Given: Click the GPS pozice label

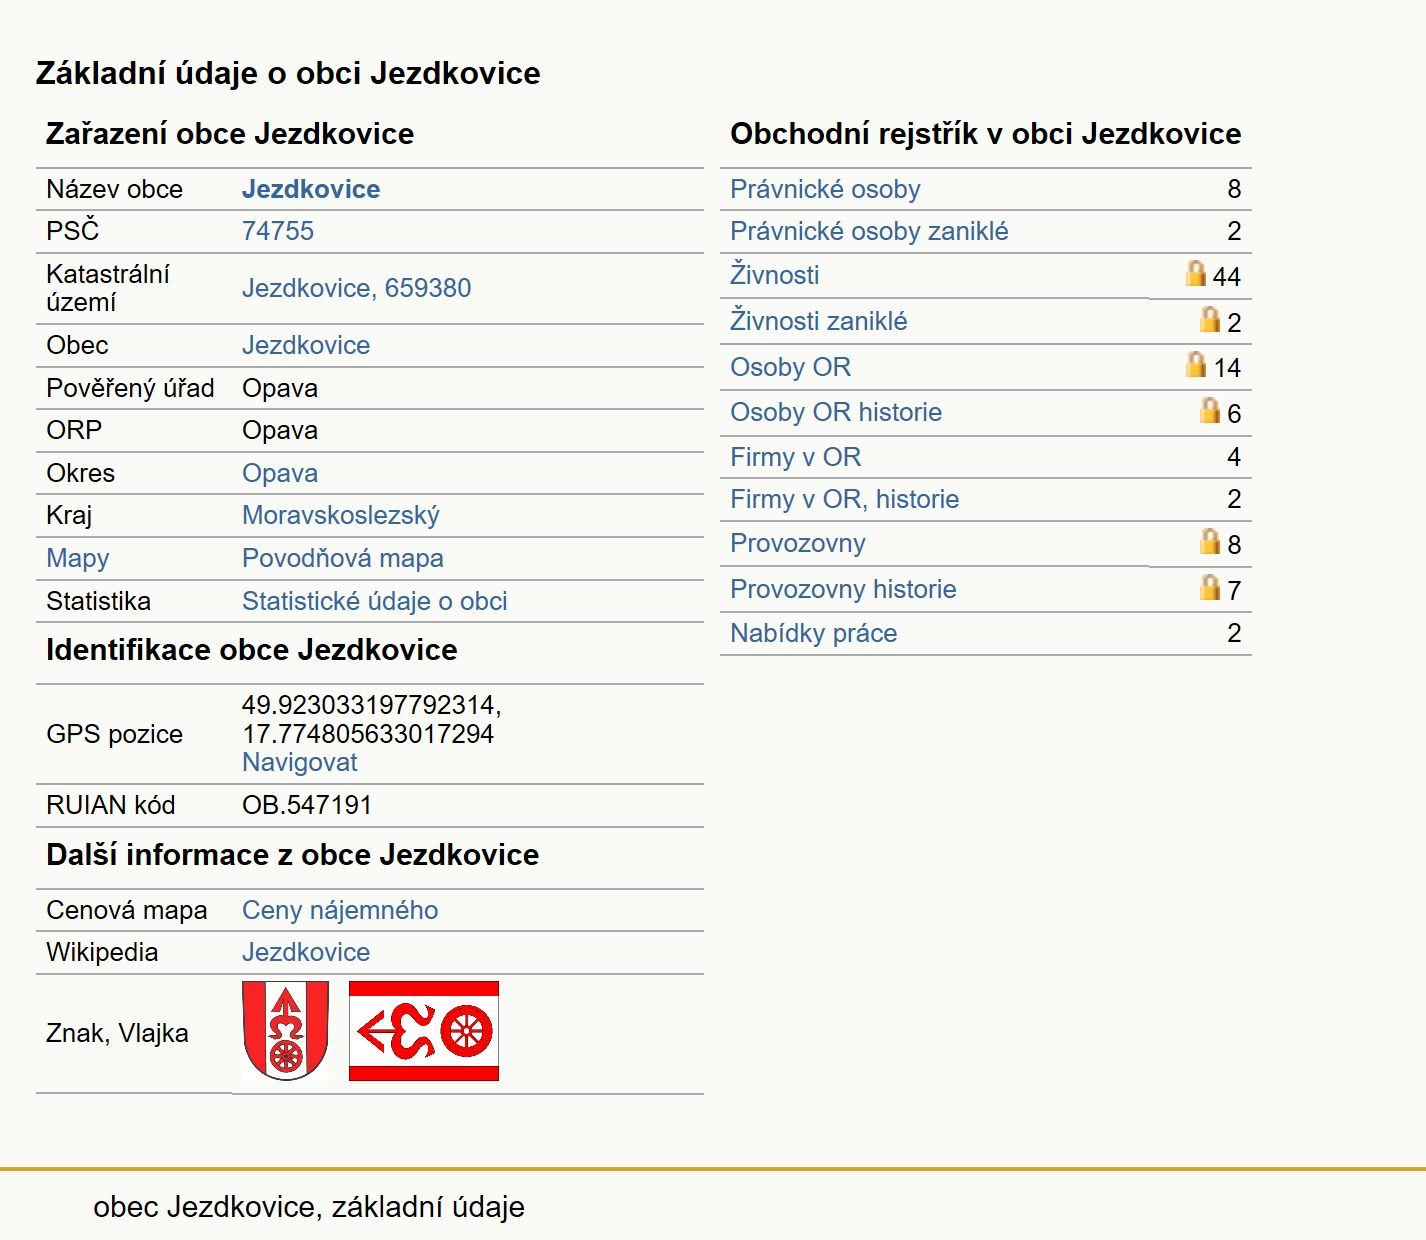Looking at the screenshot, I should pos(115,734).
